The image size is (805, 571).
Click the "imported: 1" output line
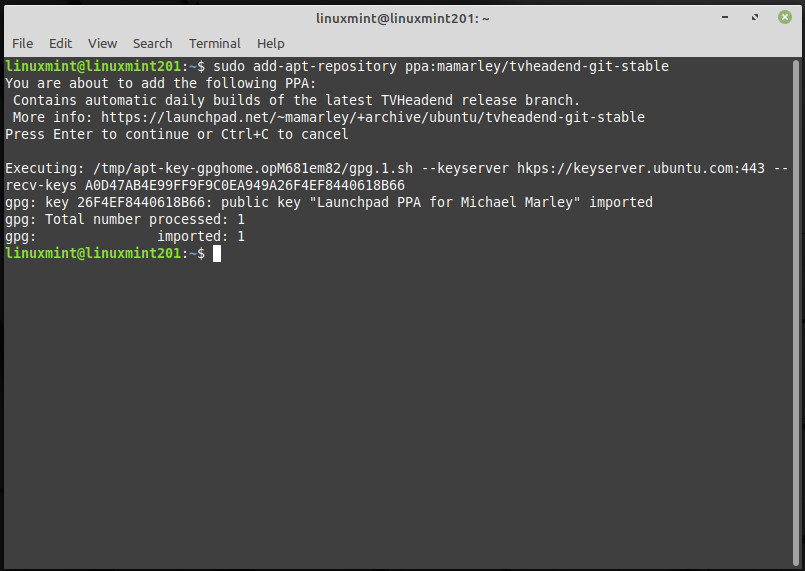pyautogui.click(x=200, y=236)
